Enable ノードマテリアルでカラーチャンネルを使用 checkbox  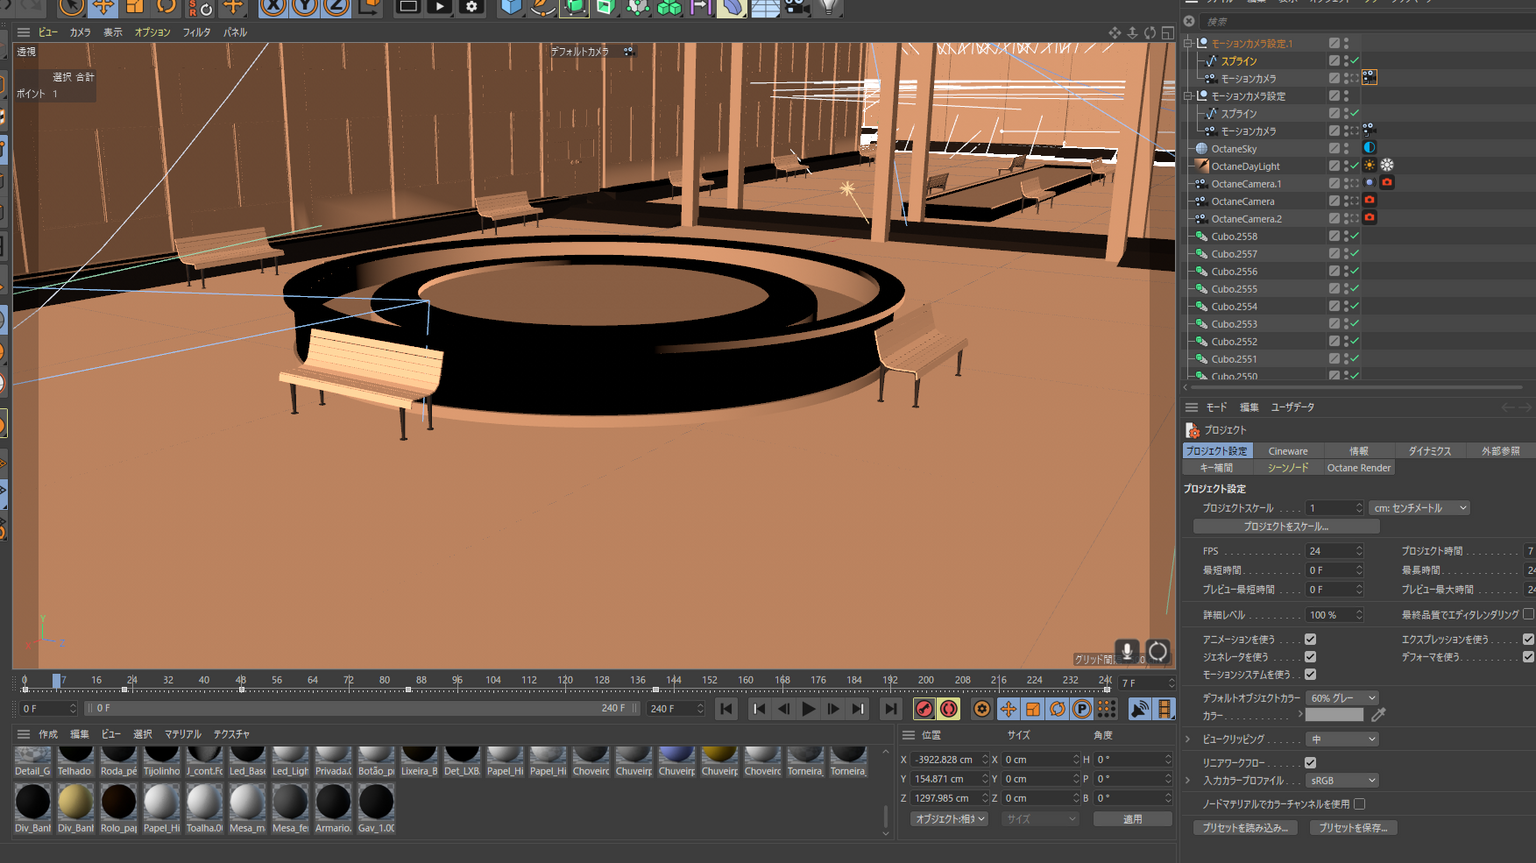1359,804
